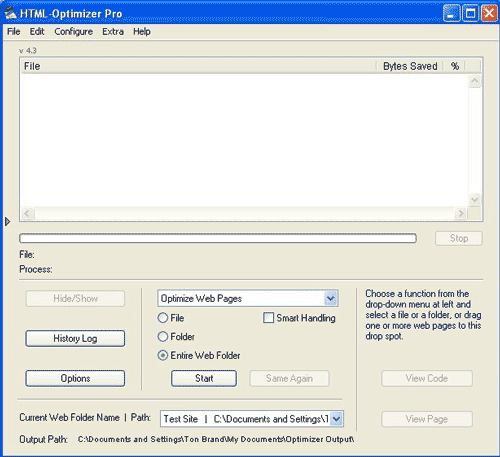Click the file list scroll down arrow
500x457 pixels.
pyautogui.click(x=474, y=200)
